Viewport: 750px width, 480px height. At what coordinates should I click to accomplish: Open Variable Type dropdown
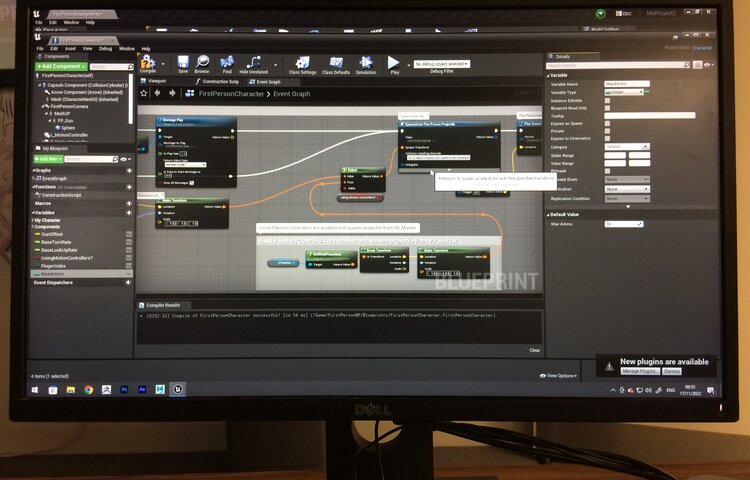pyautogui.click(x=624, y=92)
